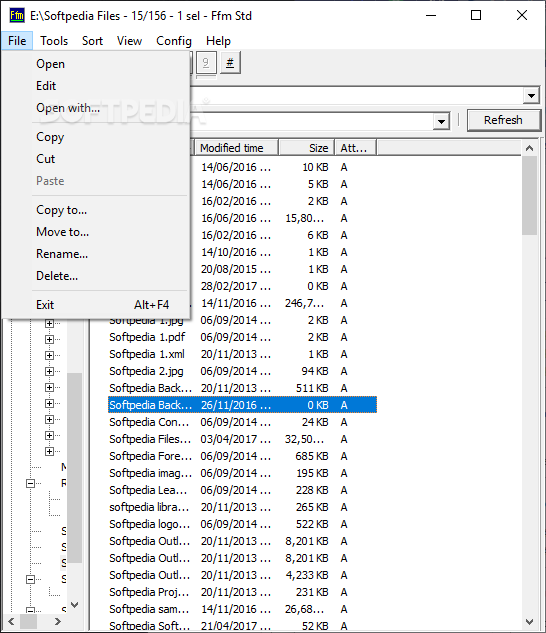
Task: Select the file 'Softpedia 1.pdf'
Action: [147, 337]
